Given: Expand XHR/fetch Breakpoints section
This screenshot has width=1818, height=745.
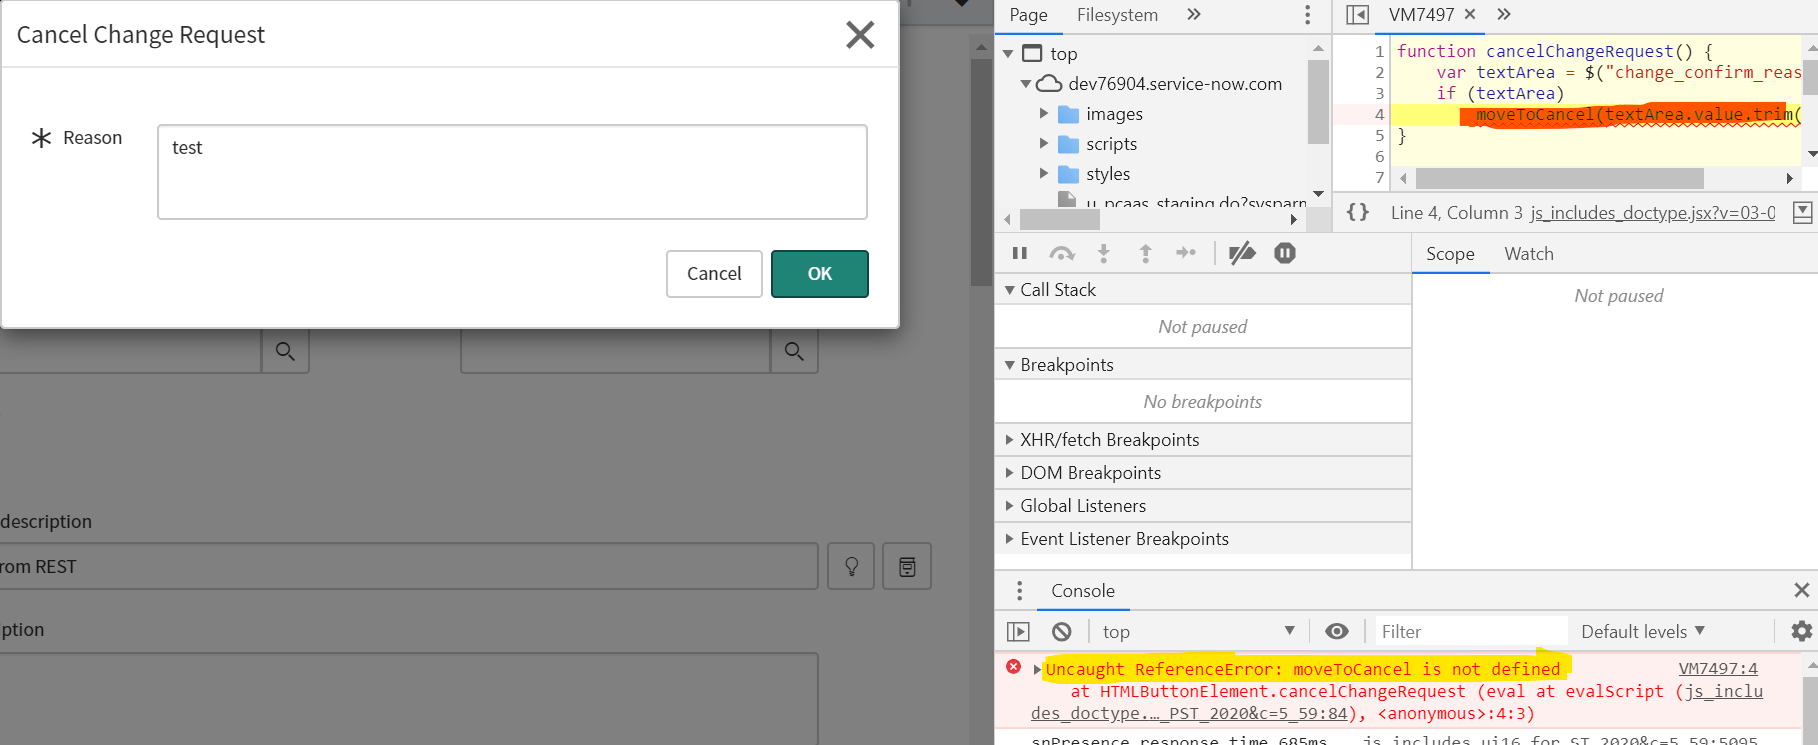Looking at the screenshot, I should pos(1203,440).
